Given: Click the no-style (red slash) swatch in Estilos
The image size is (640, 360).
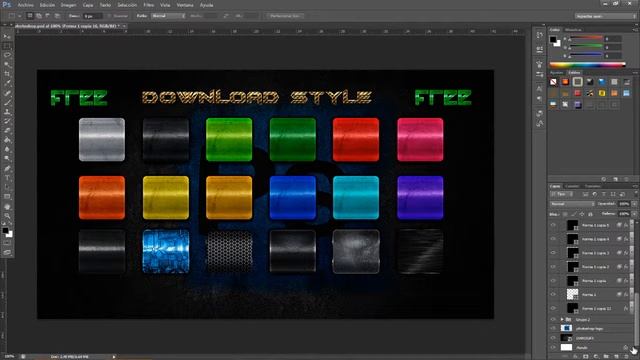Looking at the screenshot, I should click(x=553, y=82).
